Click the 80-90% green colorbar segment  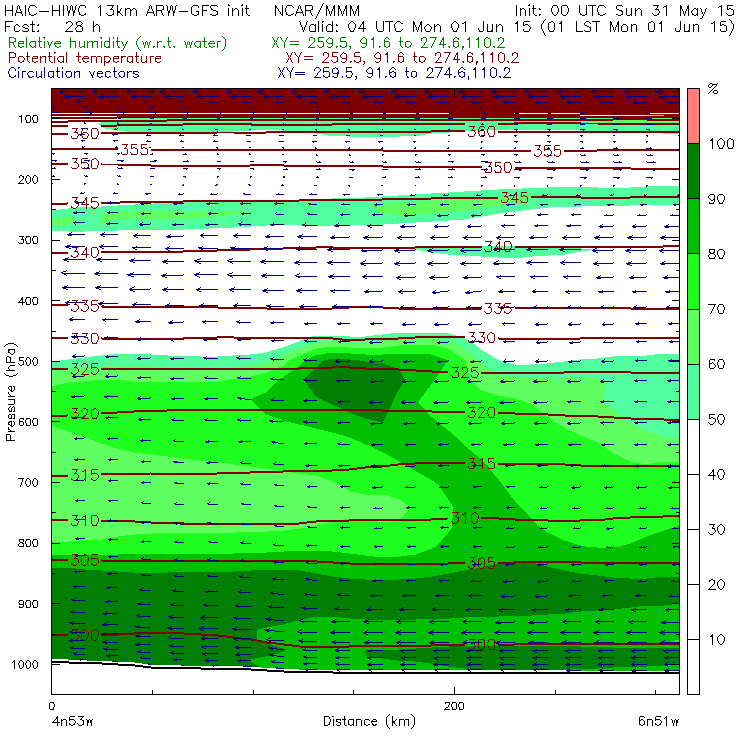[693, 226]
